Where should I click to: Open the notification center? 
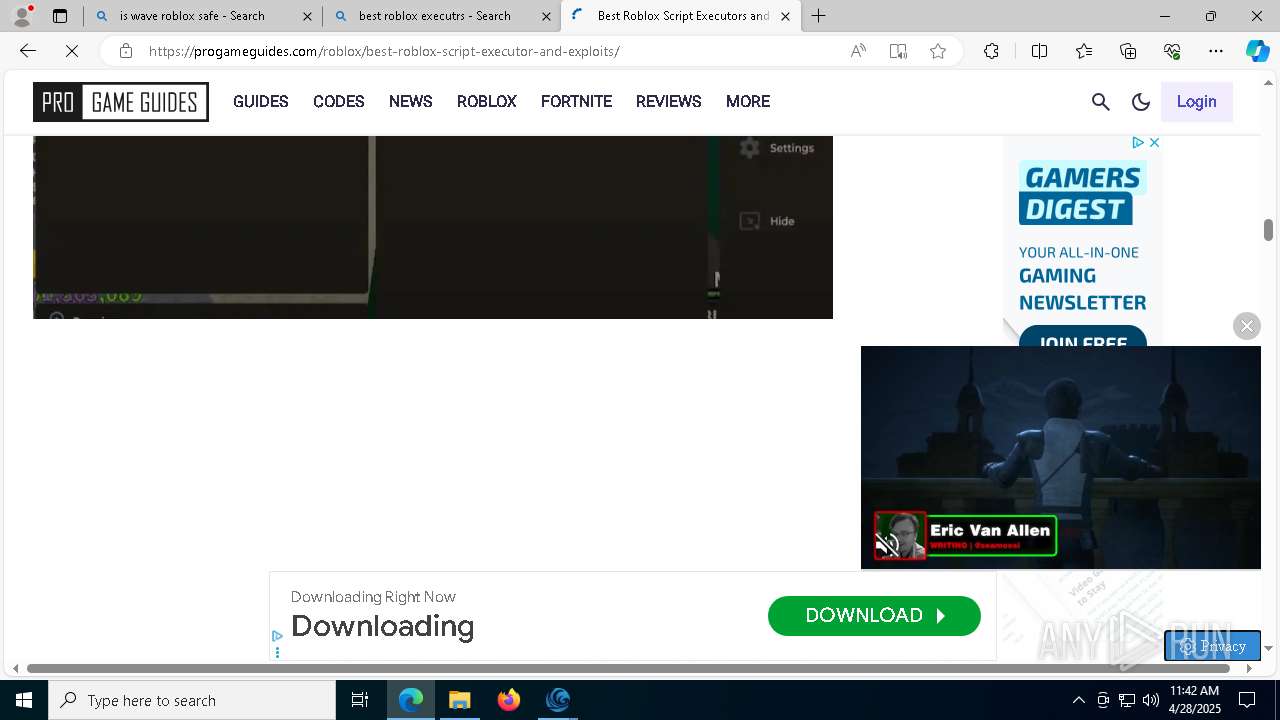1247,700
